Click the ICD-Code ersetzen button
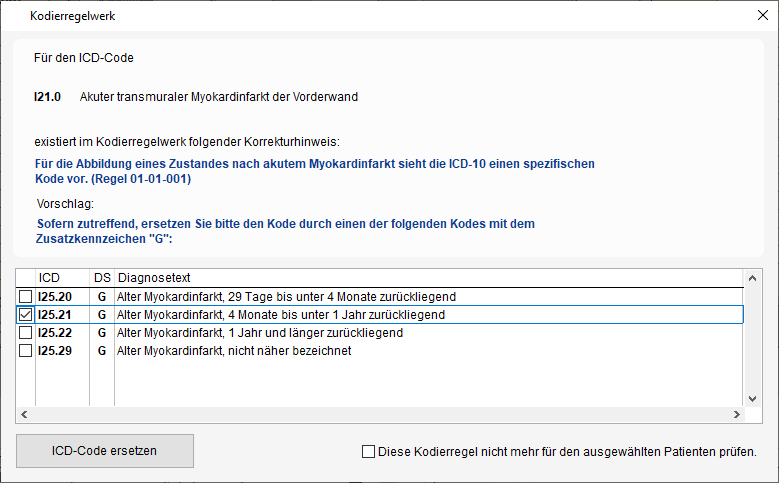Viewport: 779px width, 483px height. pyautogui.click(x=105, y=451)
